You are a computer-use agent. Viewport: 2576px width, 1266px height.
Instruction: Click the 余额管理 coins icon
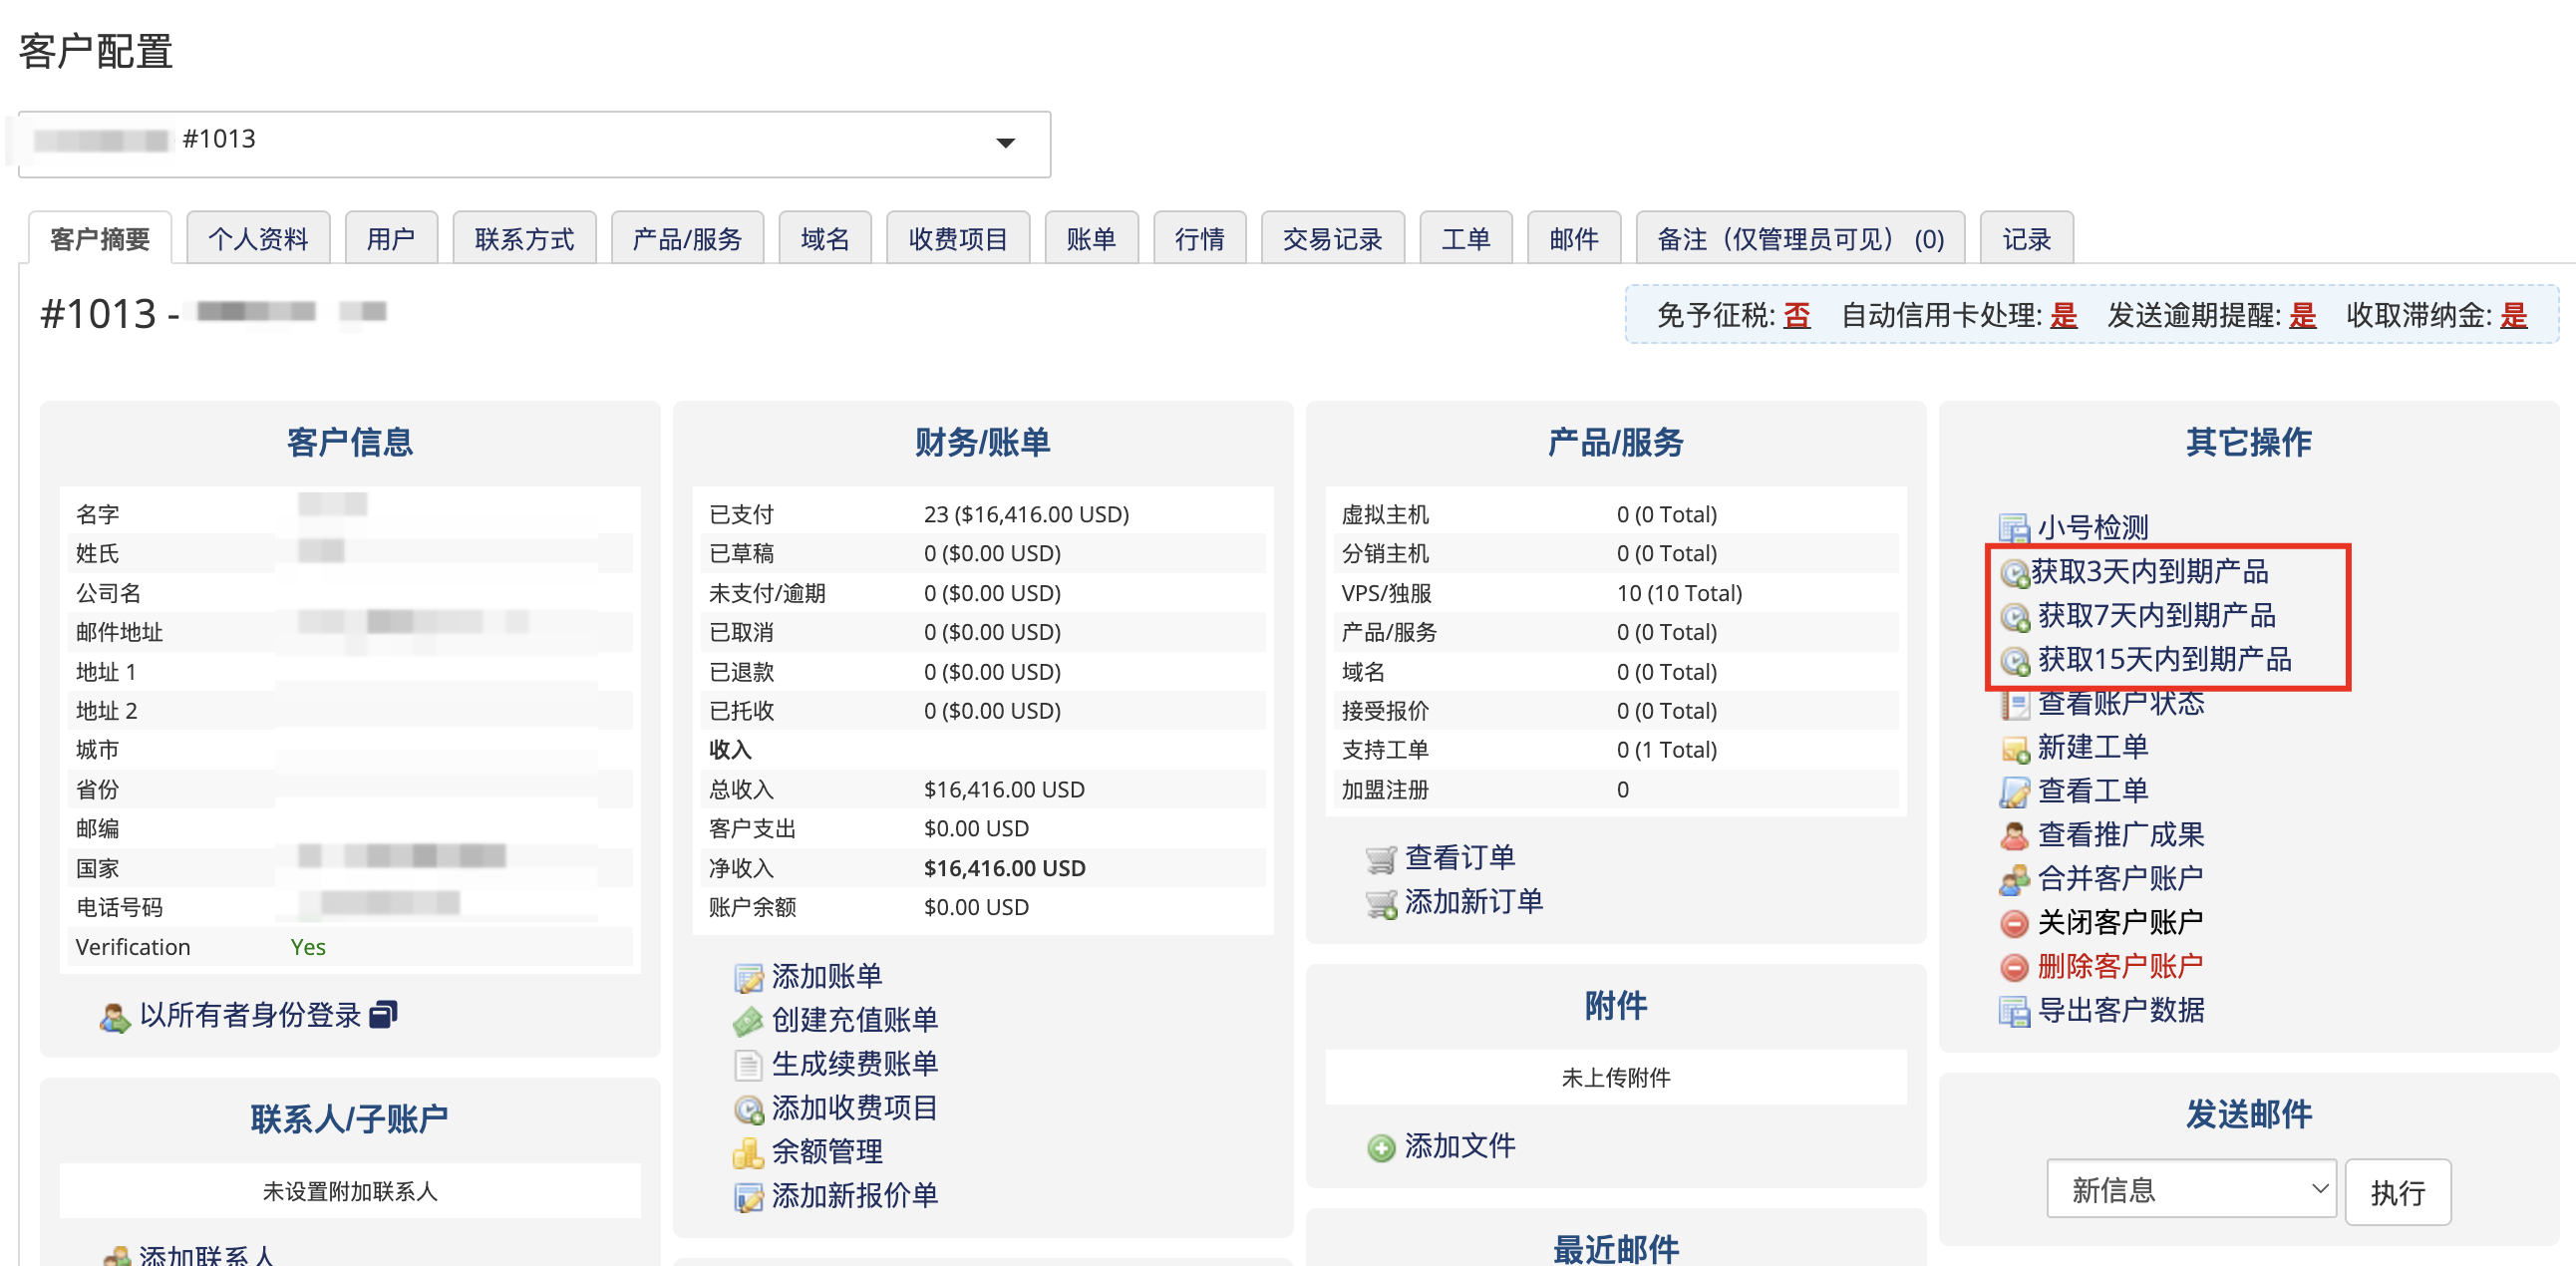point(747,1153)
